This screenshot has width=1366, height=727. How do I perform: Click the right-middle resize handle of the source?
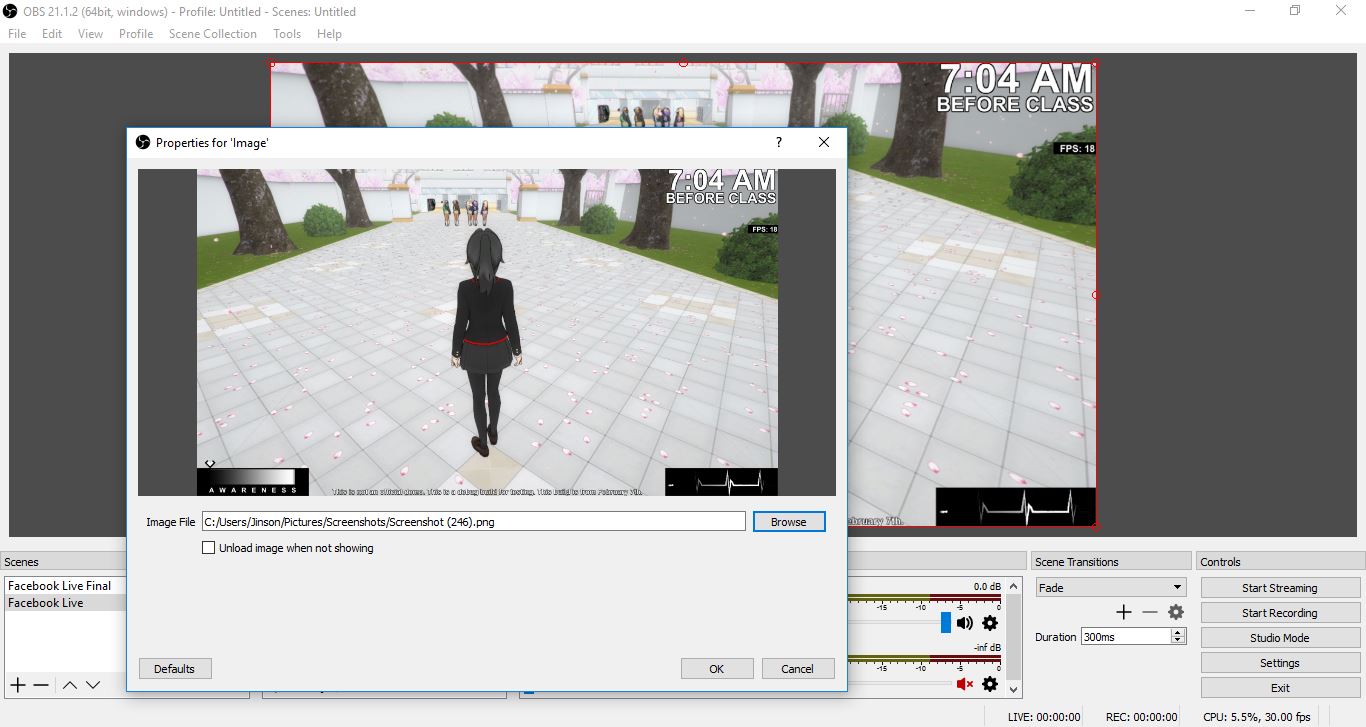1096,295
